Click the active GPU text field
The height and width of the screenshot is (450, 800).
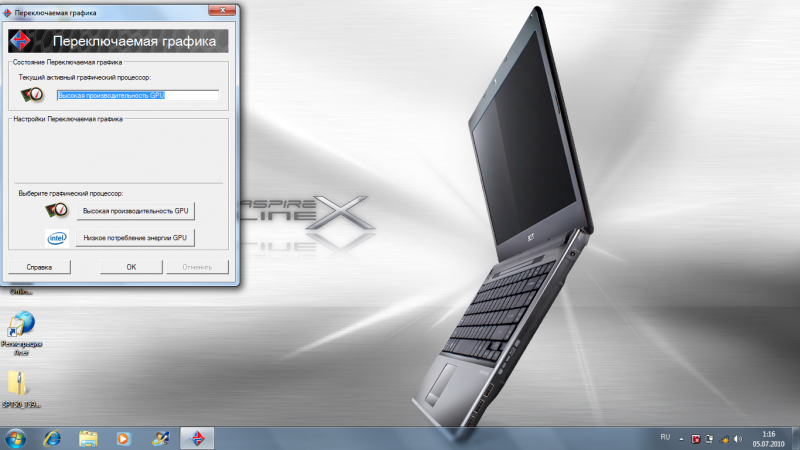pyautogui.click(x=138, y=95)
